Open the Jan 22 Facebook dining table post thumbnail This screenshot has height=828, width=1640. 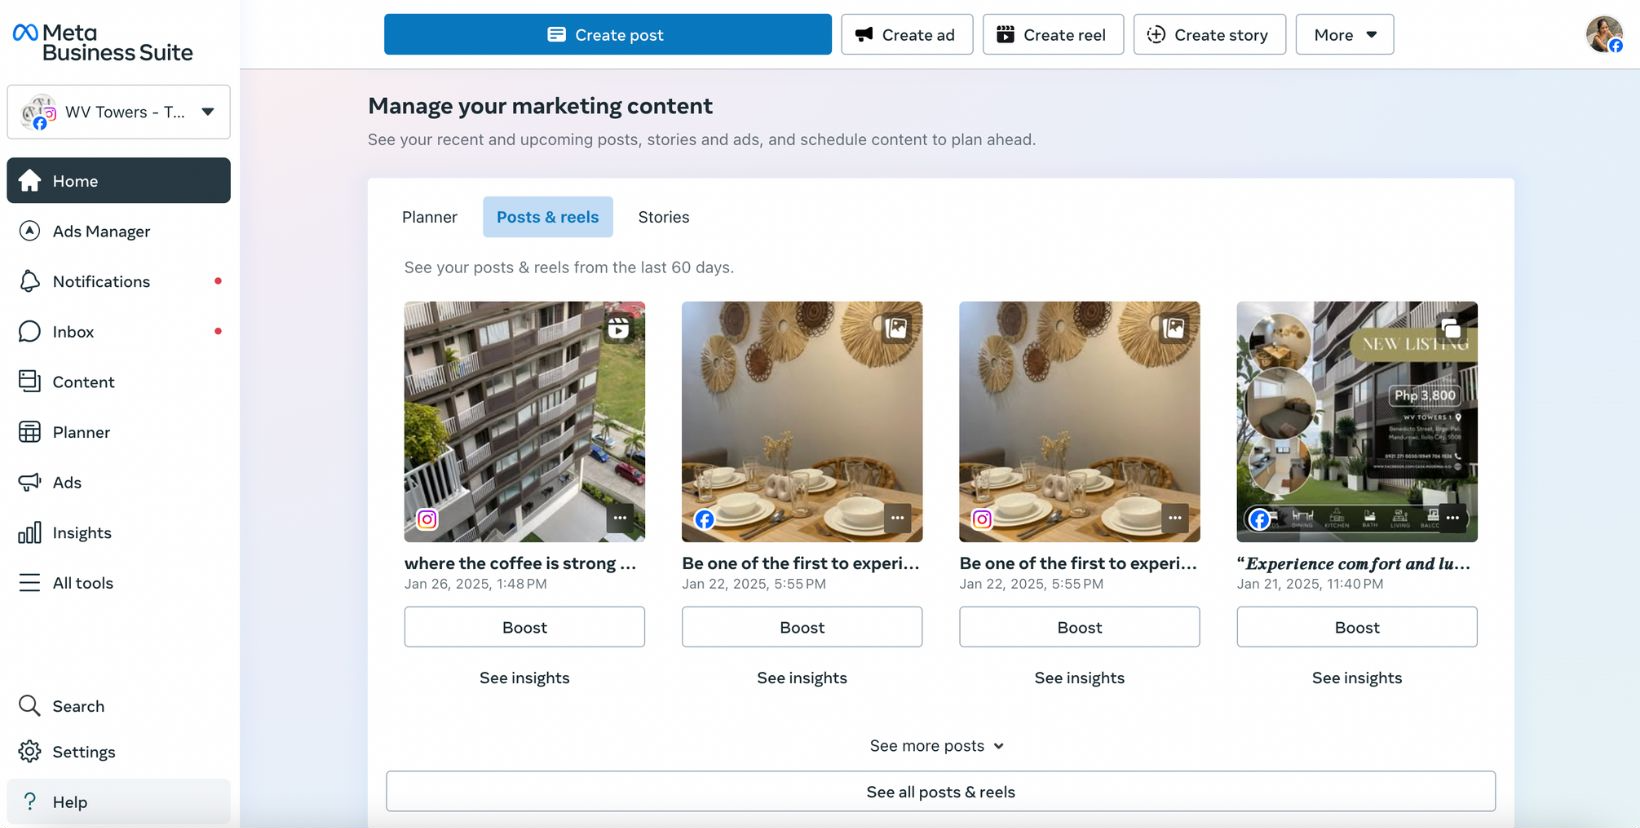point(802,422)
